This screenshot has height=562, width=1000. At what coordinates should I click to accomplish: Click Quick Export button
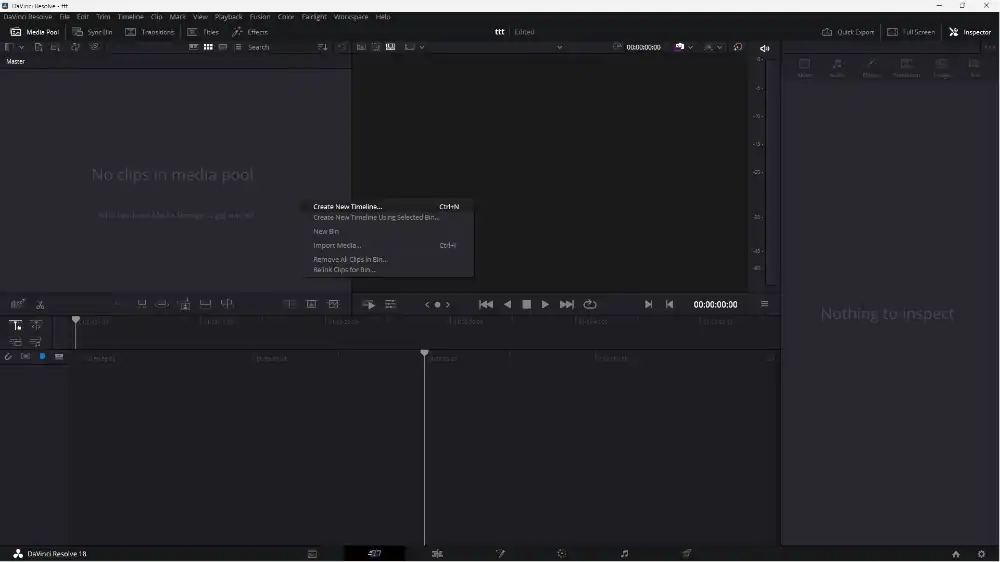pos(848,32)
